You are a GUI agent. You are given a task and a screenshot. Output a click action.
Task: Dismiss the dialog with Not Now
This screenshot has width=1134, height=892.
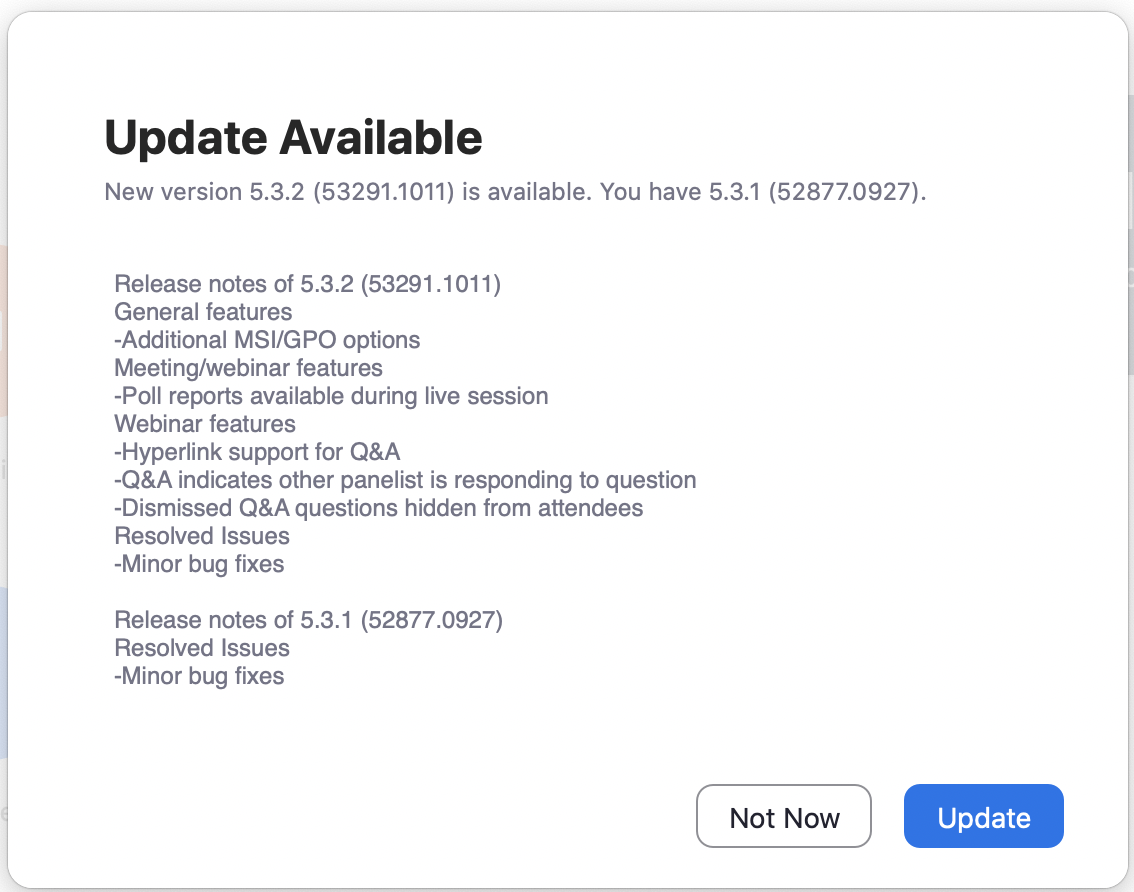pyautogui.click(x=784, y=818)
